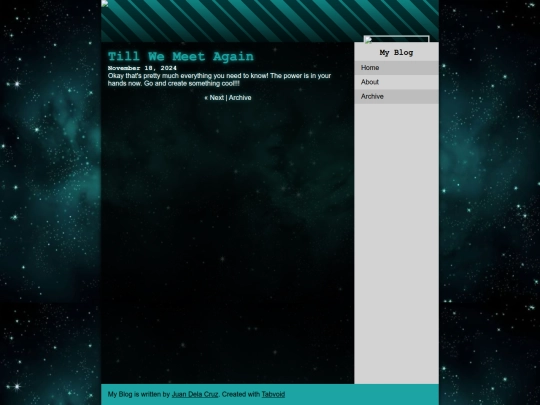
Task: Click the striped teal header banner
Action: pos(270,21)
